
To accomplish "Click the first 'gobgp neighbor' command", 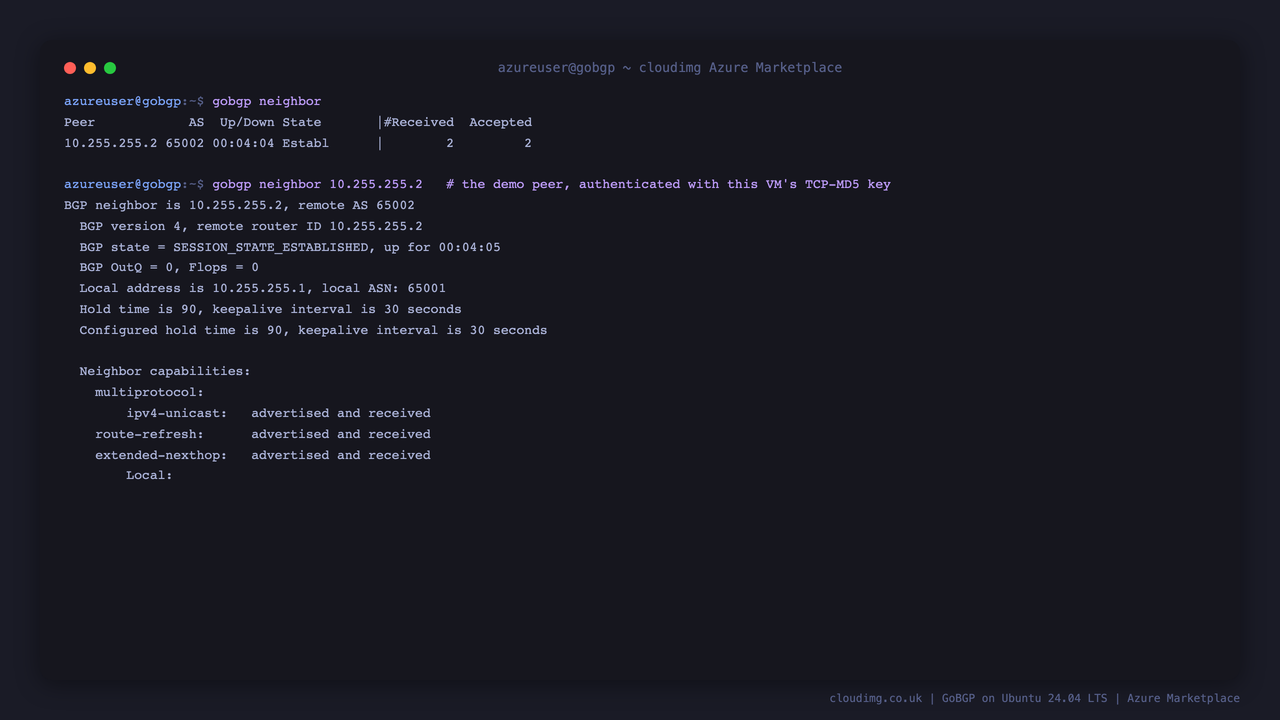I will [x=267, y=101].
